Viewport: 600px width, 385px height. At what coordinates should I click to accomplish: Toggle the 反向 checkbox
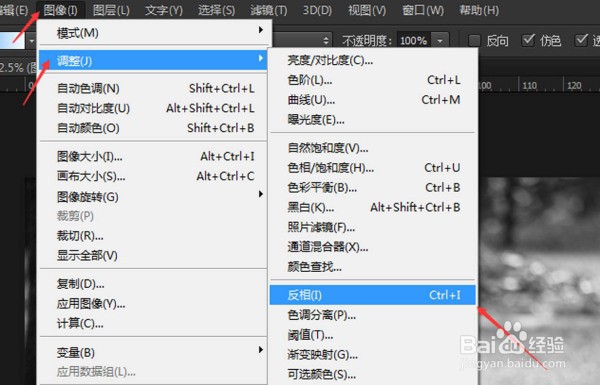tap(475, 40)
